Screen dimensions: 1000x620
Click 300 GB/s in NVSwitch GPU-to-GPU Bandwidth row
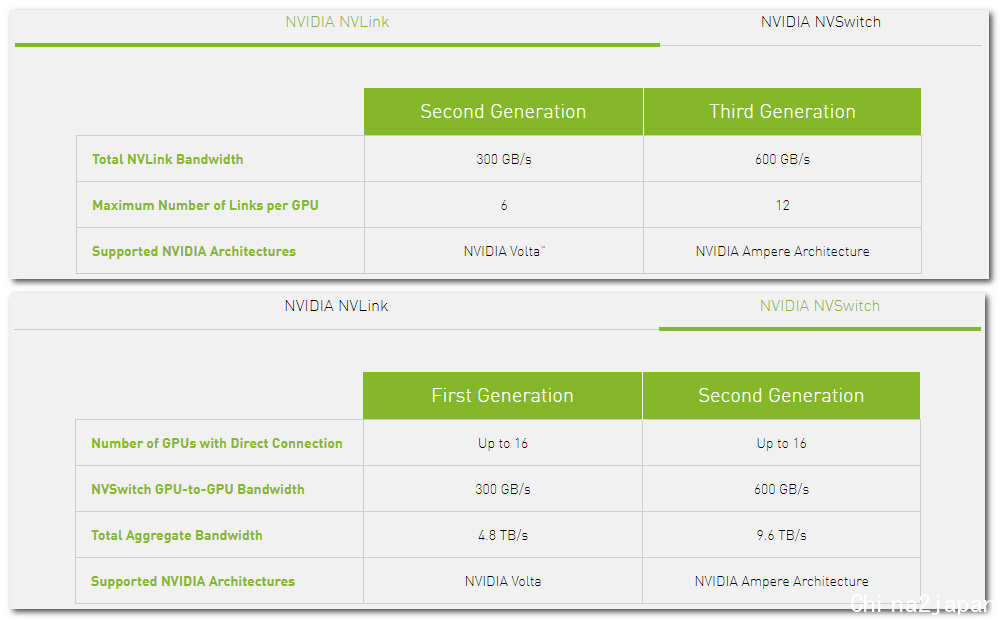[x=503, y=489]
